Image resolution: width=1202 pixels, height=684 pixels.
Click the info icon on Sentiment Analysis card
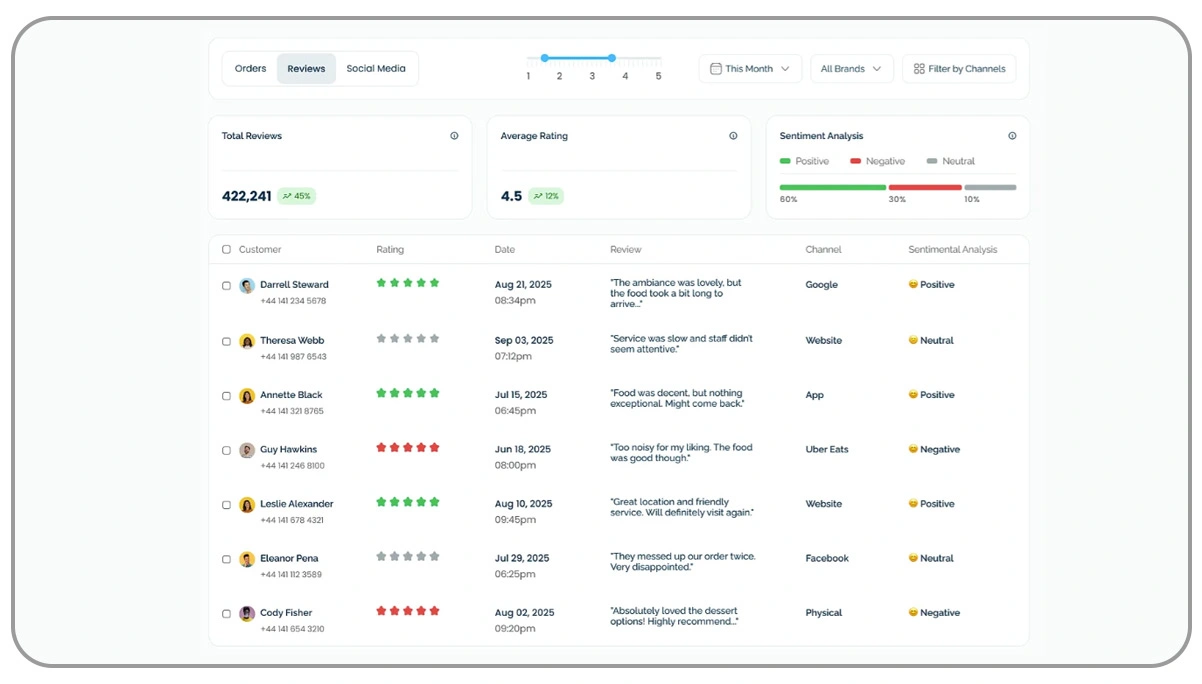(x=1012, y=136)
